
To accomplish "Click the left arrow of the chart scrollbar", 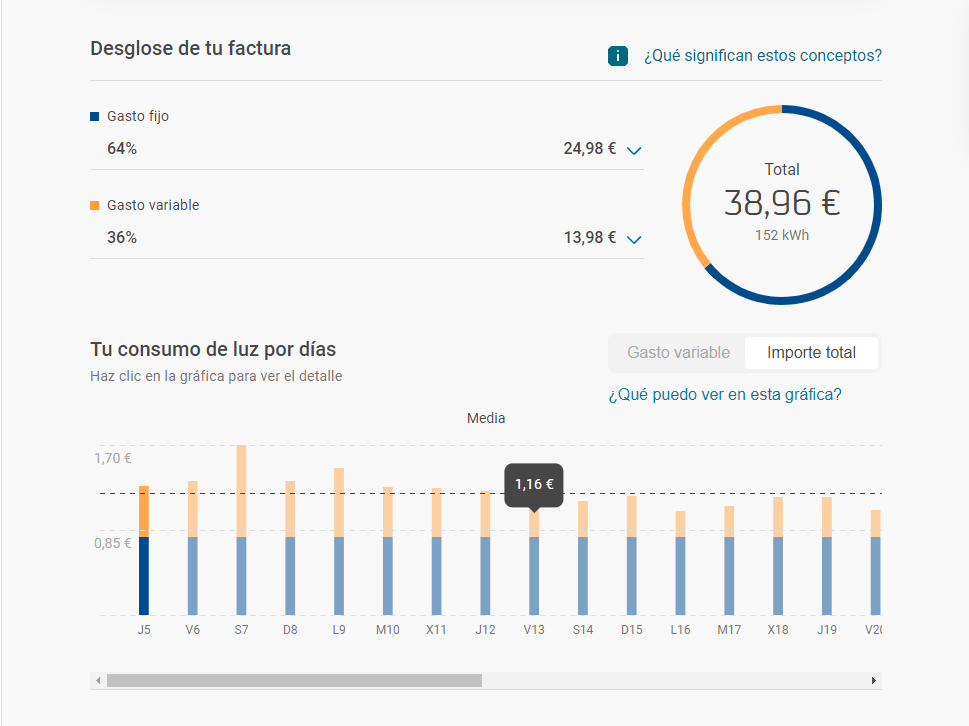I will pyautogui.click(x=97, y=679).
